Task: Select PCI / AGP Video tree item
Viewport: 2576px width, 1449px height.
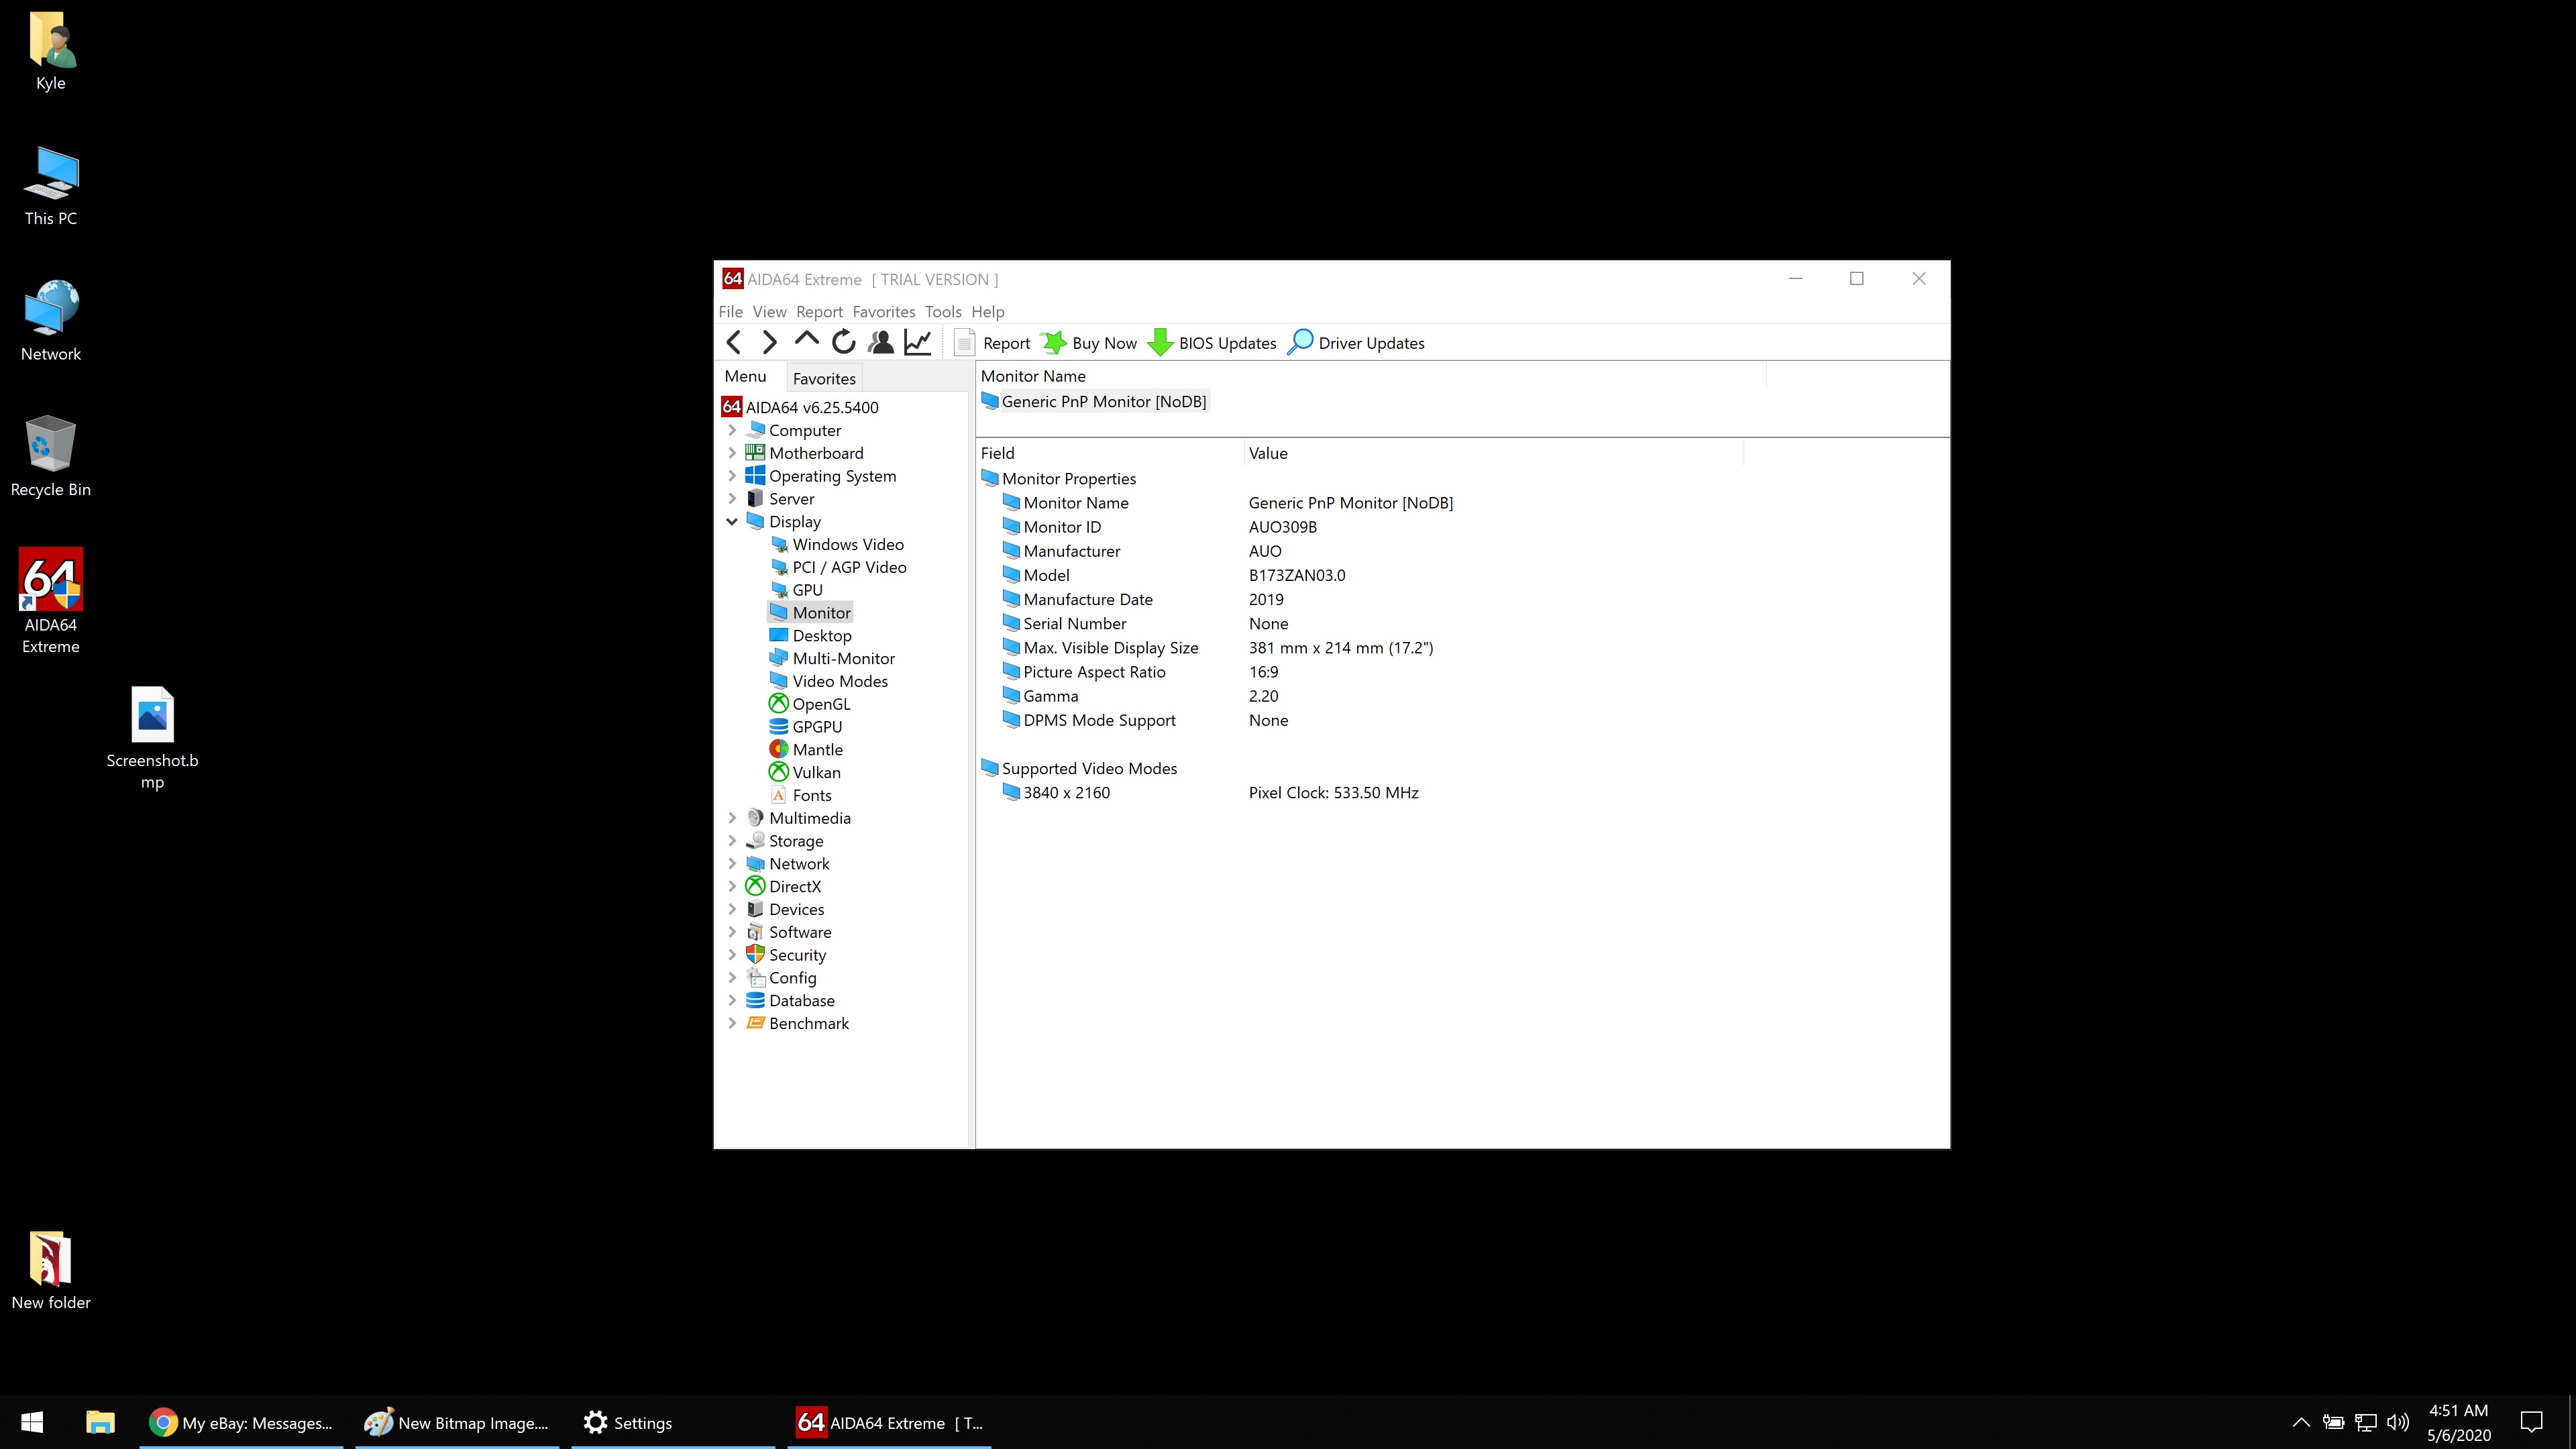Action: tap(838, 568)
